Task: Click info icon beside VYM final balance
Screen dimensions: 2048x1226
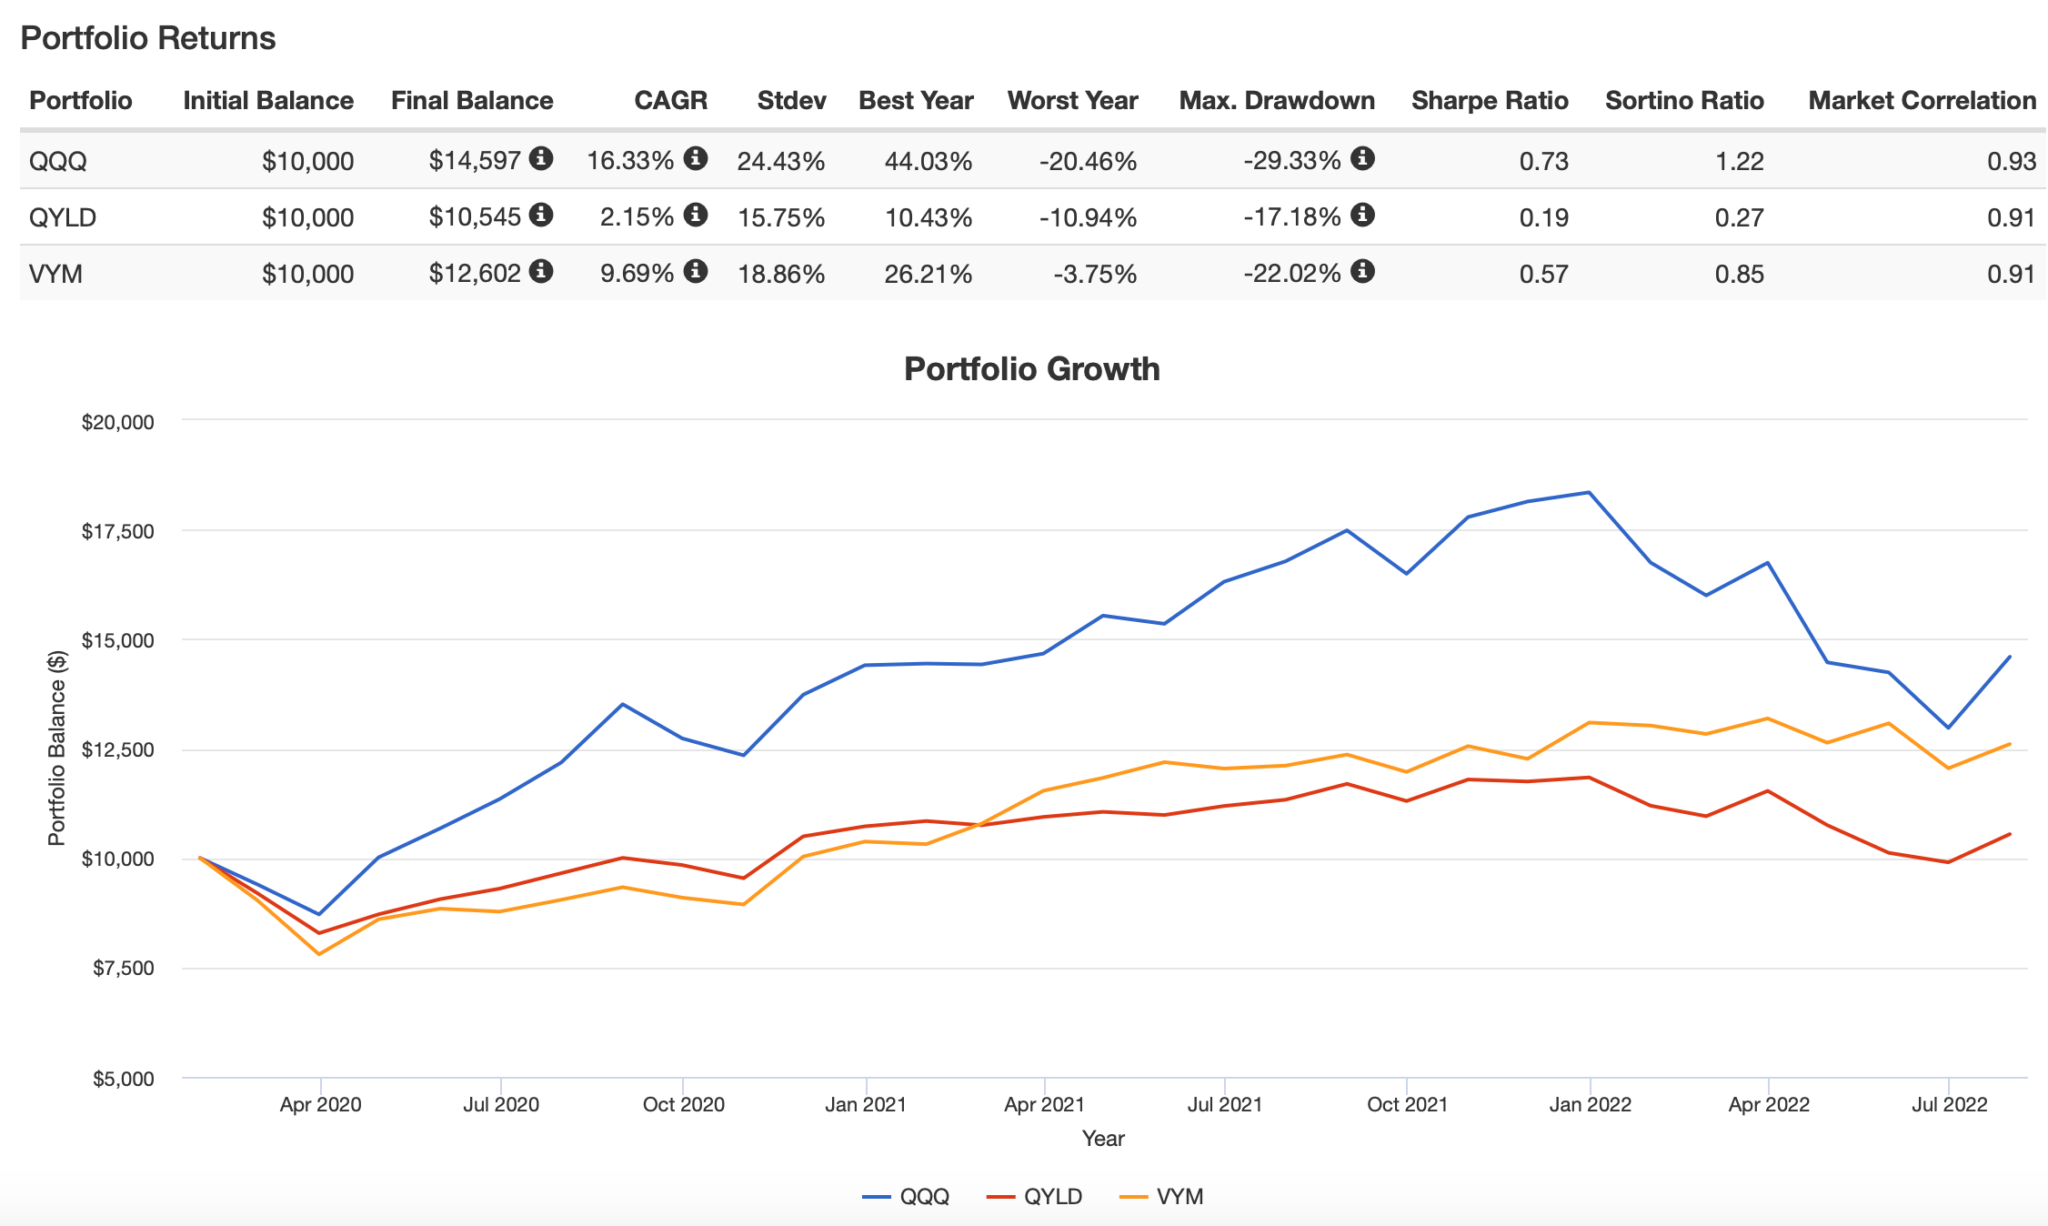Action: (541, 271)
